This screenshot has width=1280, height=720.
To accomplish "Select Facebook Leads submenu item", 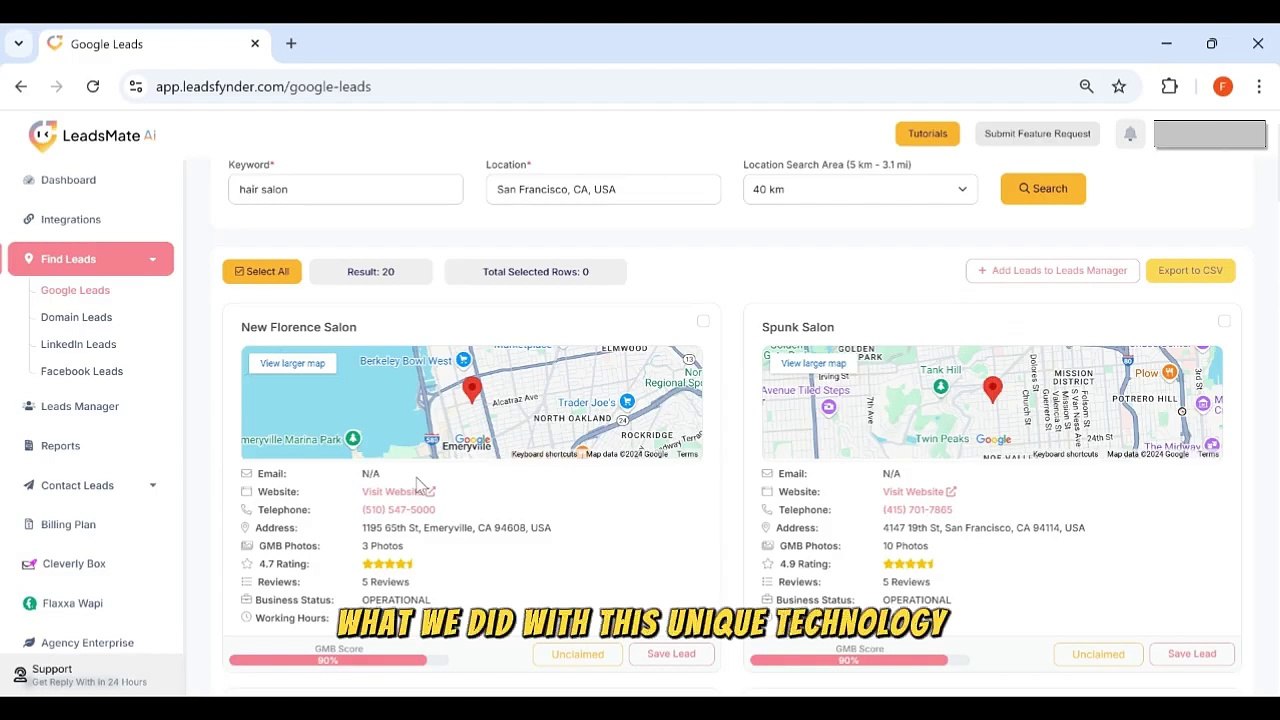I will pyautogui.click(x=82, y=371).
